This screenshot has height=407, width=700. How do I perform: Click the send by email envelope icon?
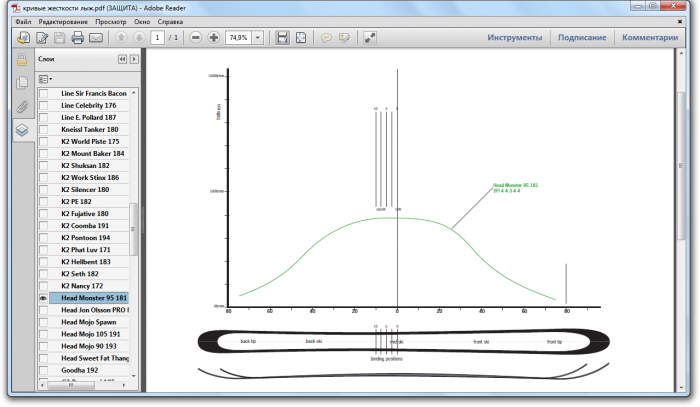point(96,38)
